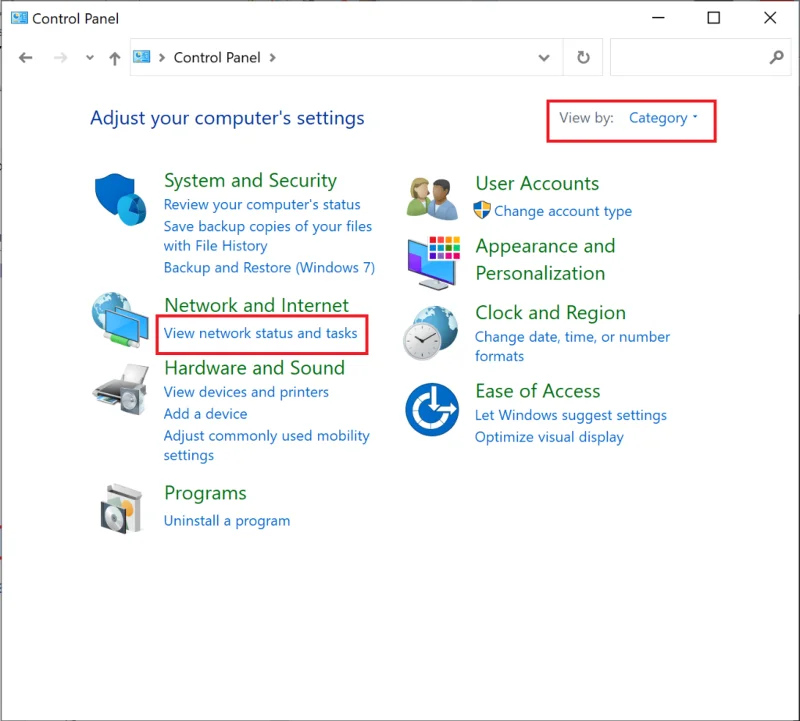Open Adjust commonly used mobility settings
This screenshot has width=800, height=721.
pos(266,445)
